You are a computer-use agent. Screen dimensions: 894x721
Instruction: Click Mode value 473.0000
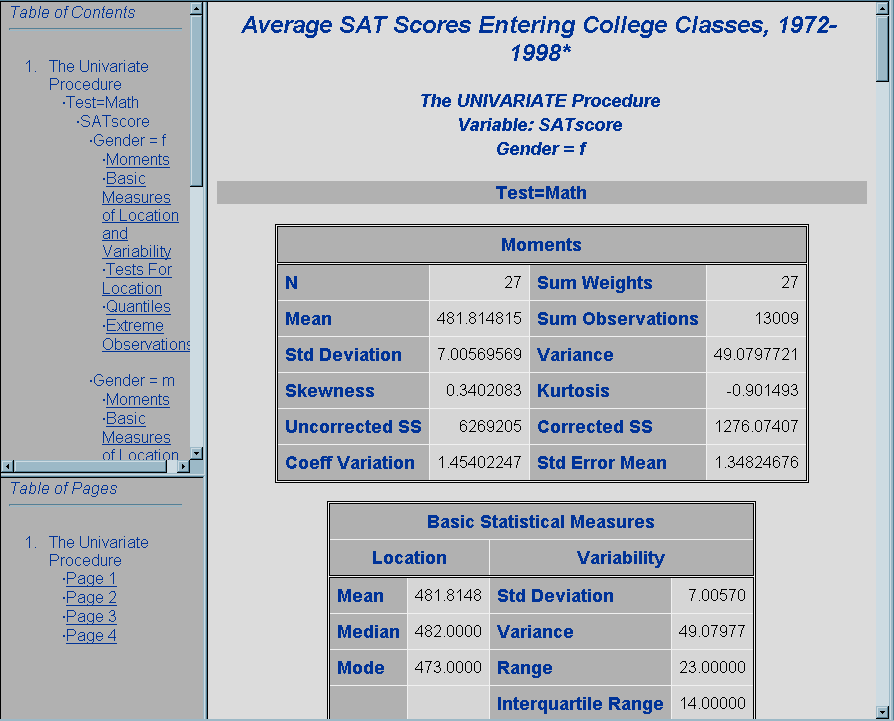click(448, 667)
